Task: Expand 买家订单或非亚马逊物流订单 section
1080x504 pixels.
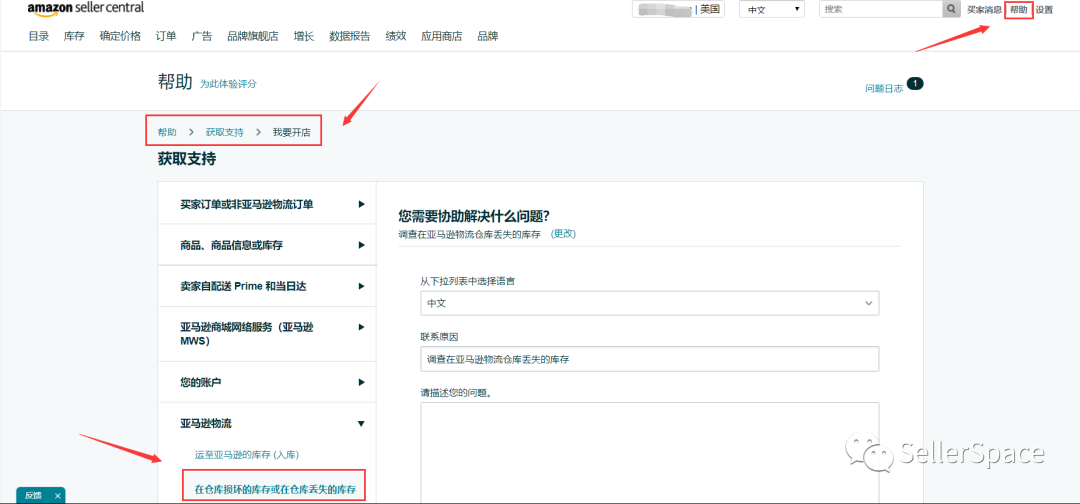Action: [267, 204]
